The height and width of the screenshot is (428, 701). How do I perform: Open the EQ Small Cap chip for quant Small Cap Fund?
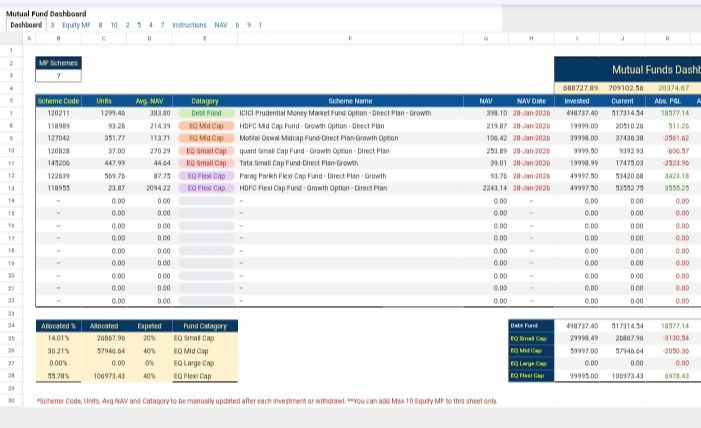(206, 151)
